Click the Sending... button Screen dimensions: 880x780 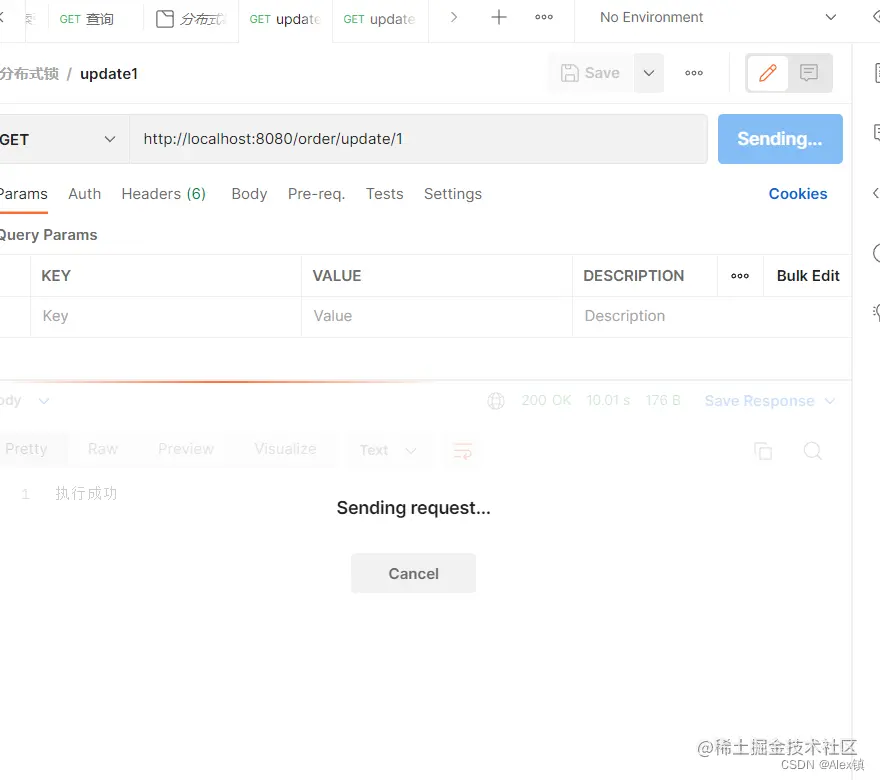pyautogui.click(x=780, y=139)
